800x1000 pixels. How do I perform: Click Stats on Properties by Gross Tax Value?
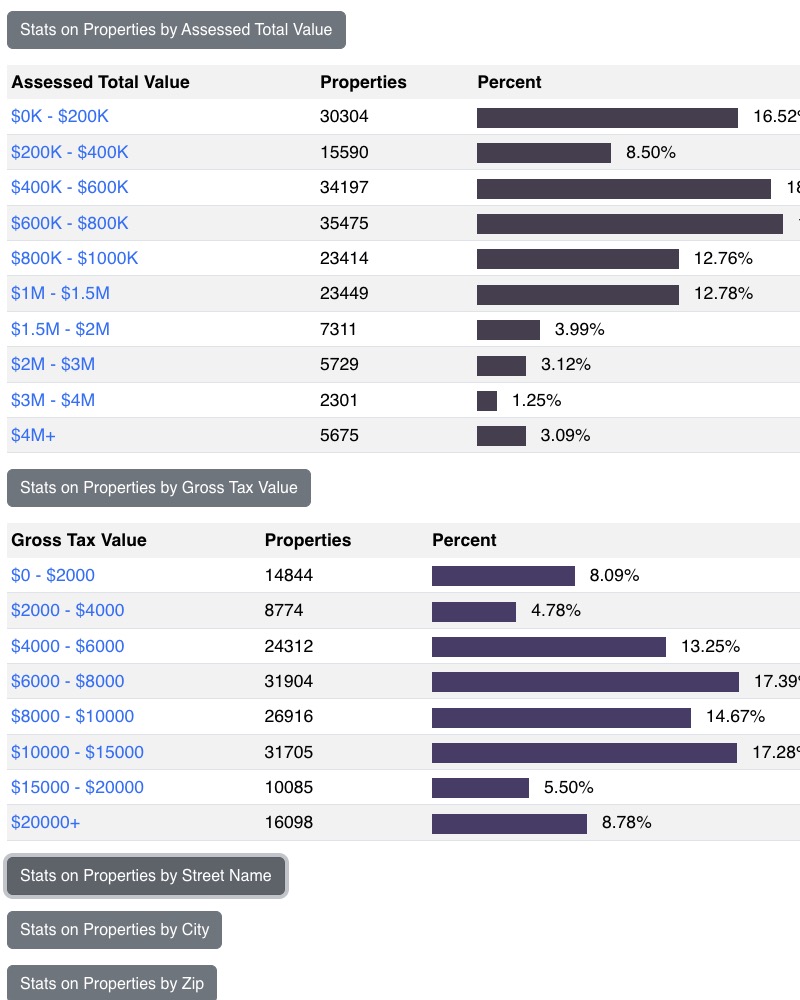coord(158,487)
